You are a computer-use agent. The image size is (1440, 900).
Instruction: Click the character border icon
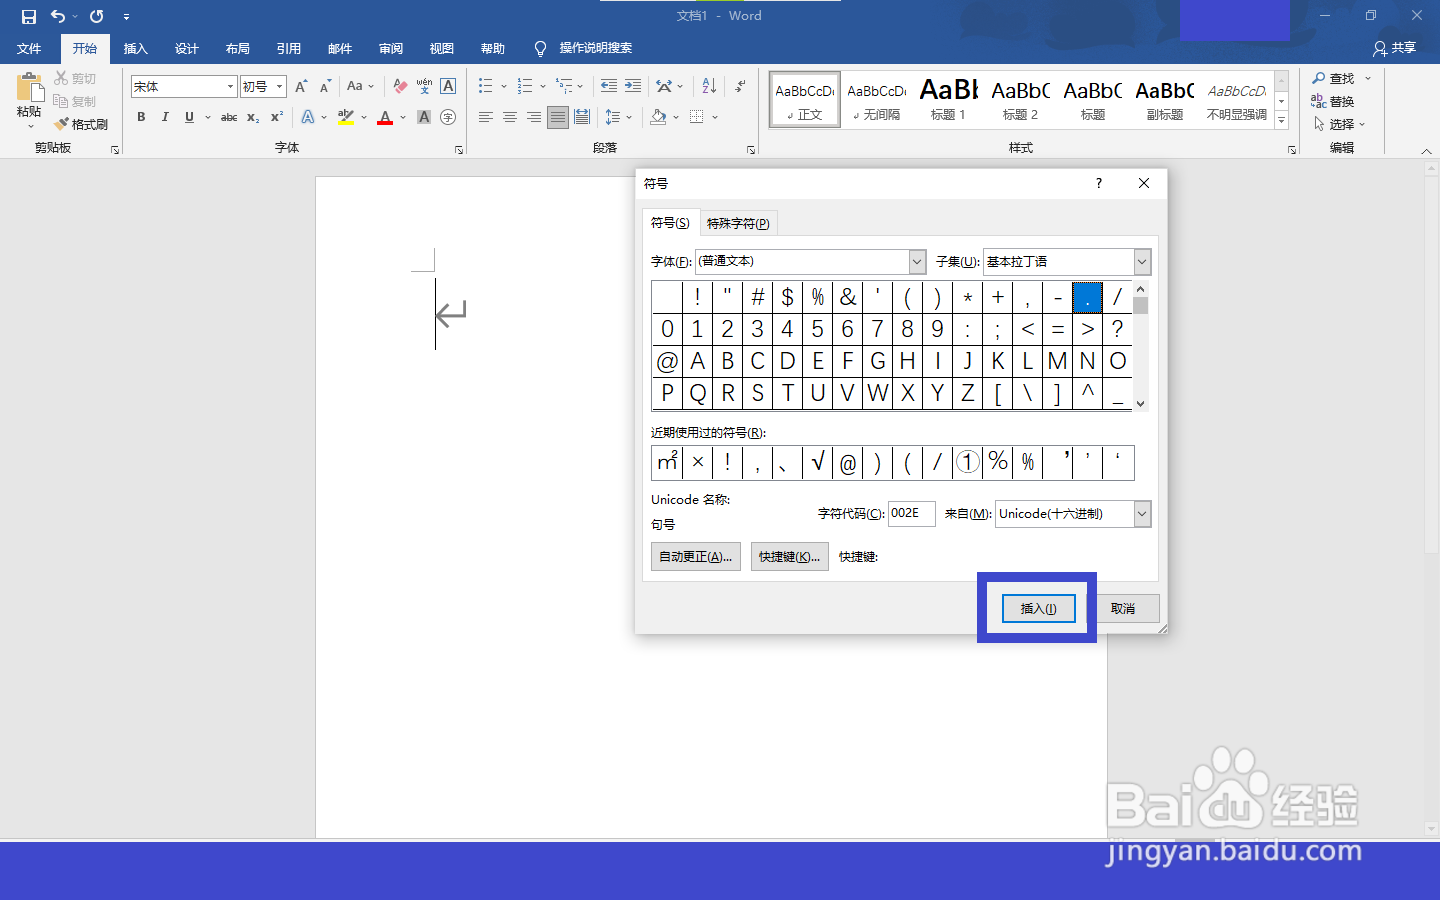click(448, 87)
